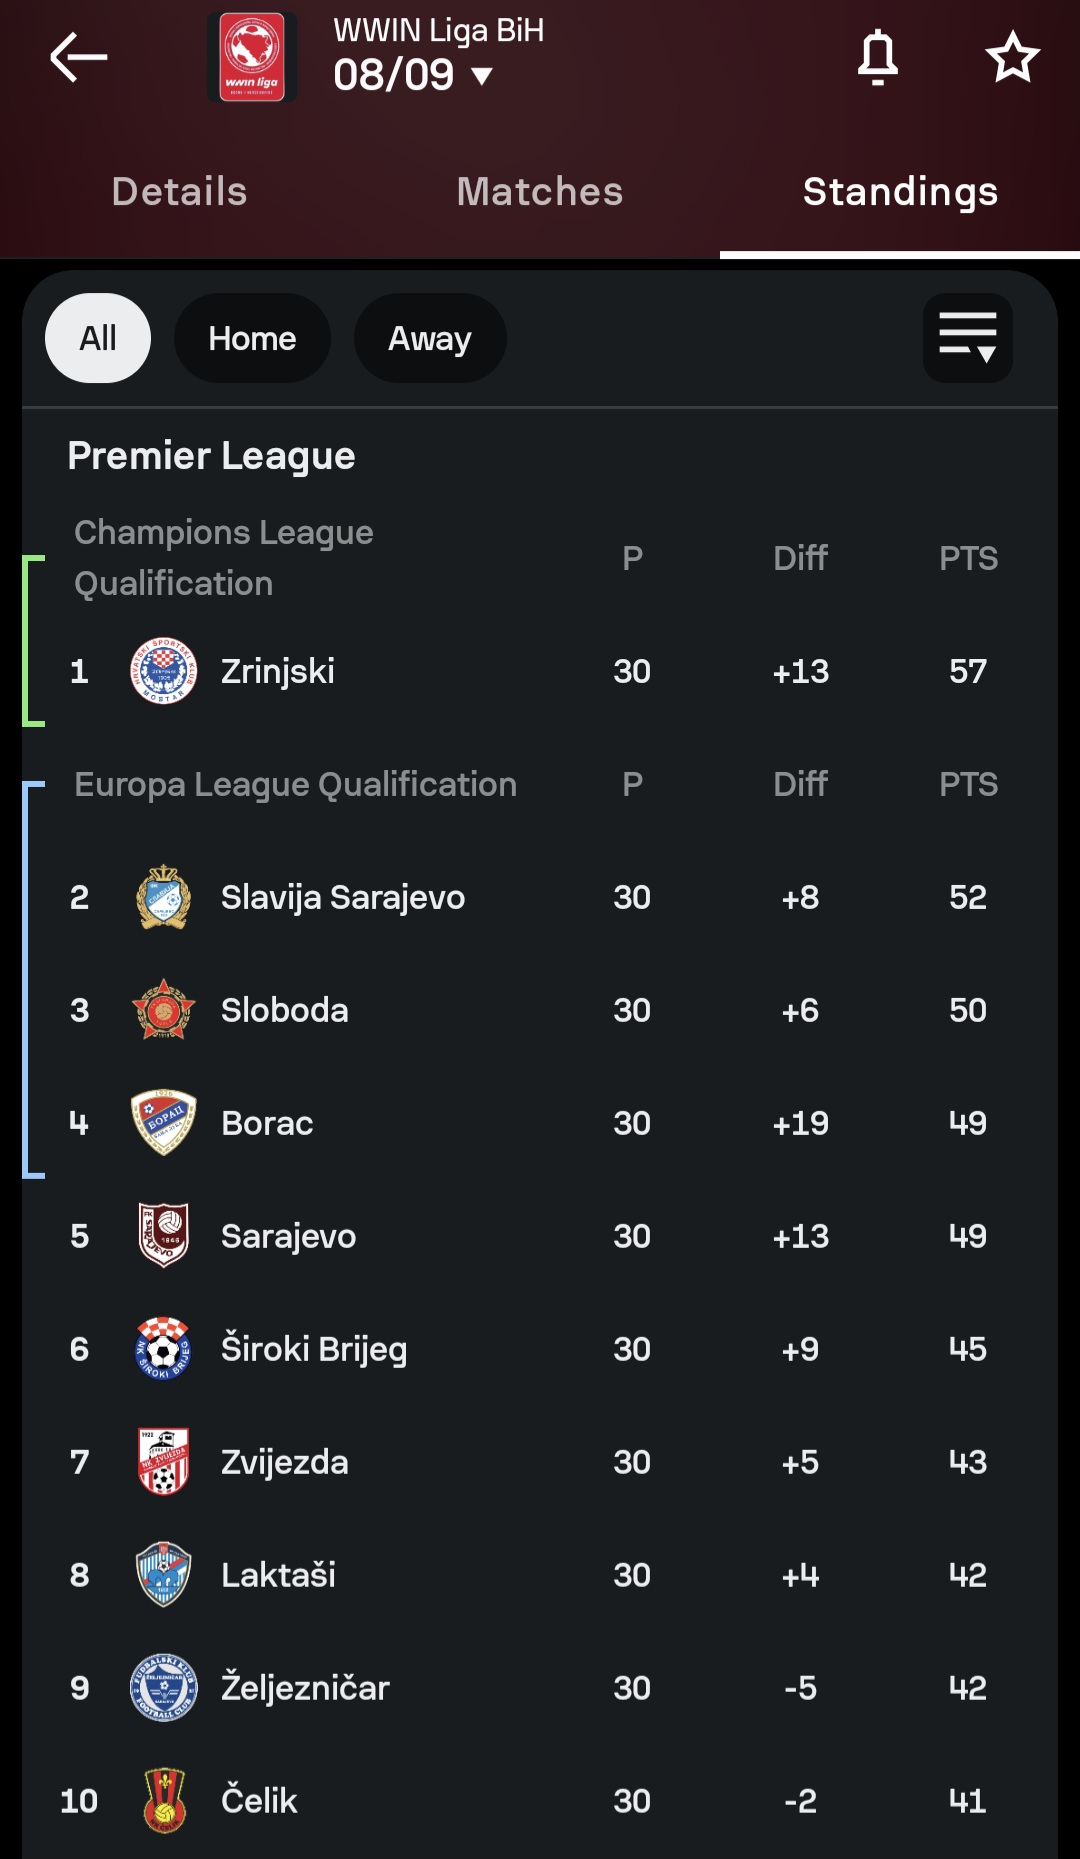Tap the Široki Brijeg crest
Screen dimensions: 1080x1859
tap(164, 1349)
